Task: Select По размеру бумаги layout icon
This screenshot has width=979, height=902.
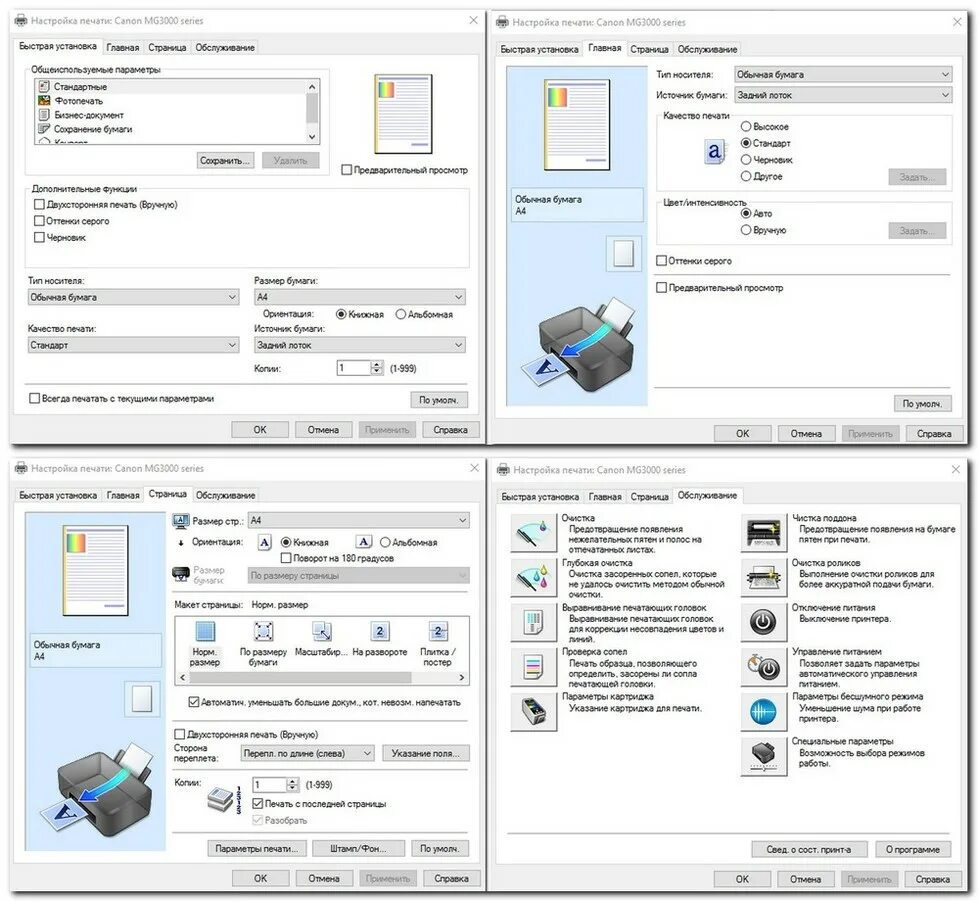Action: [x=263, y=632]
